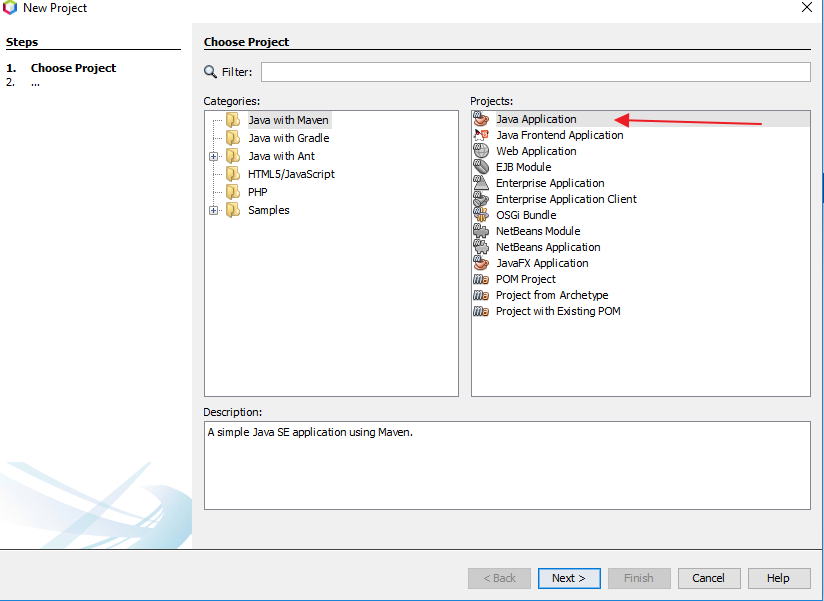Screen dimensions: 824x601
Task: Click the Description text area
Action: [x=507, y=465]
